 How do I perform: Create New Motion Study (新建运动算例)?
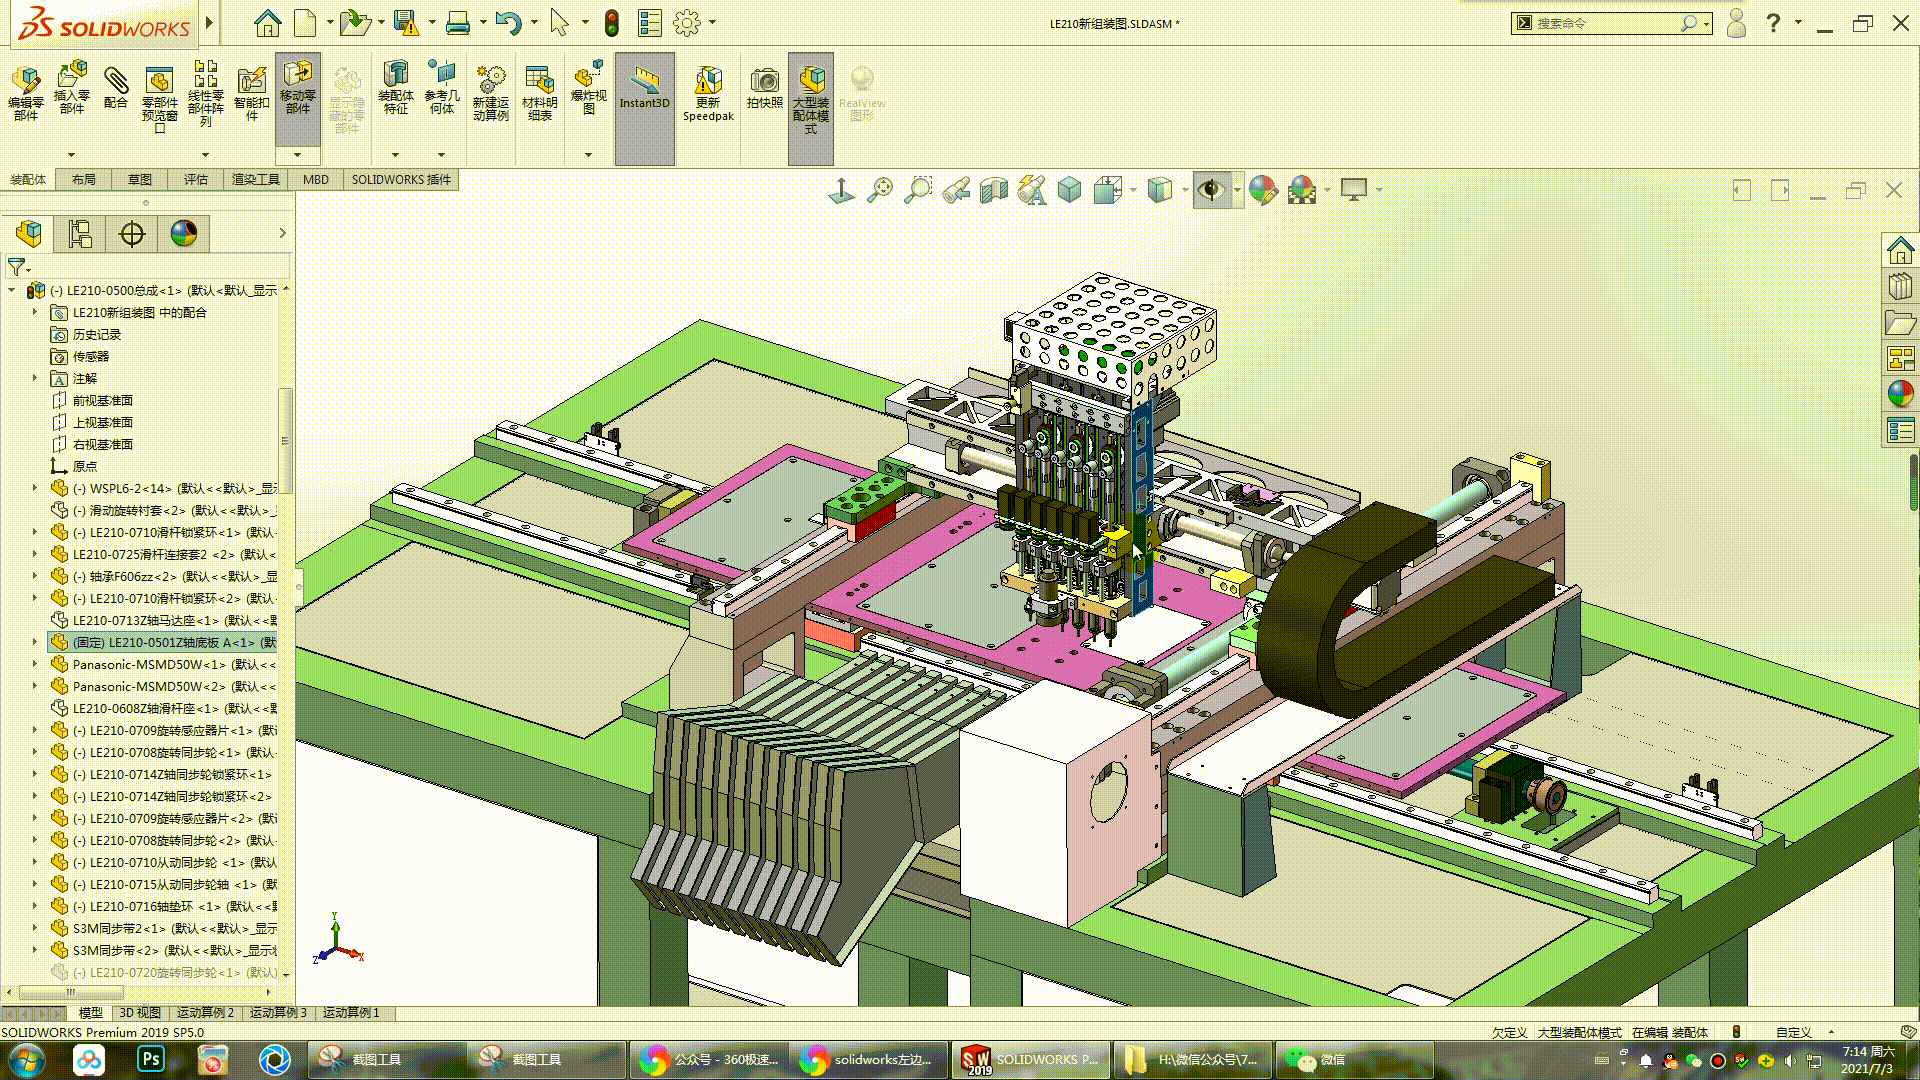(490, 94)
